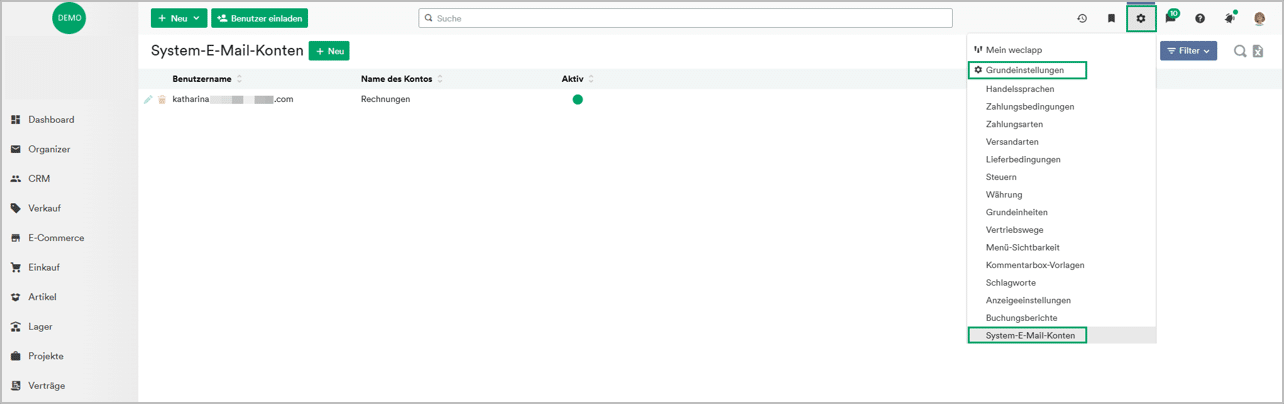Open the history clock icon
This screenshot has height=404, width=1284.
point(1082,18)
